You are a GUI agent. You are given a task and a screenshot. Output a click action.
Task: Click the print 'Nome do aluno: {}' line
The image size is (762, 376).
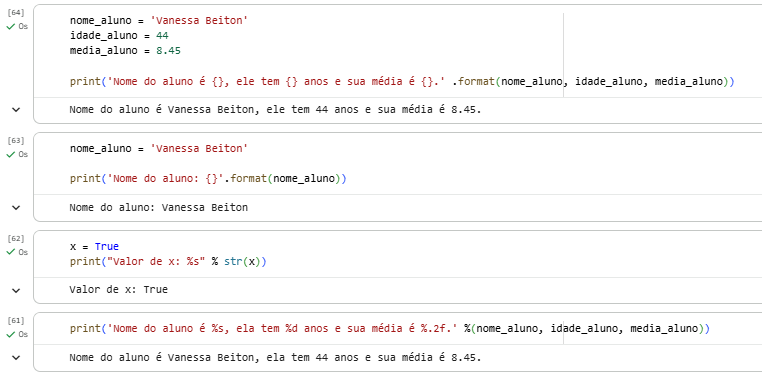(208, 179)
